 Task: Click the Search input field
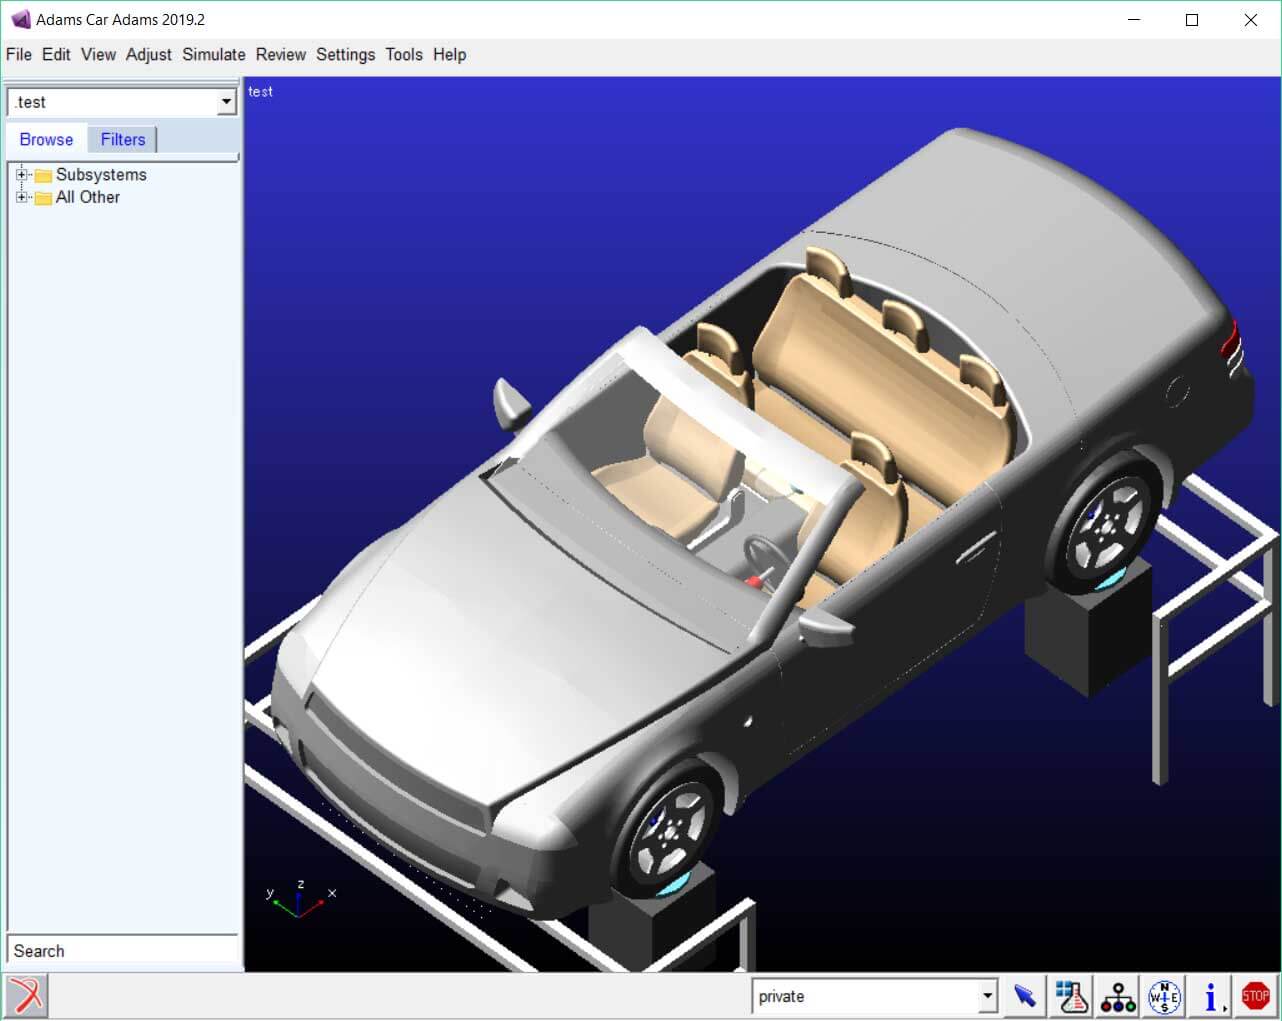click(x=122, y=950)
